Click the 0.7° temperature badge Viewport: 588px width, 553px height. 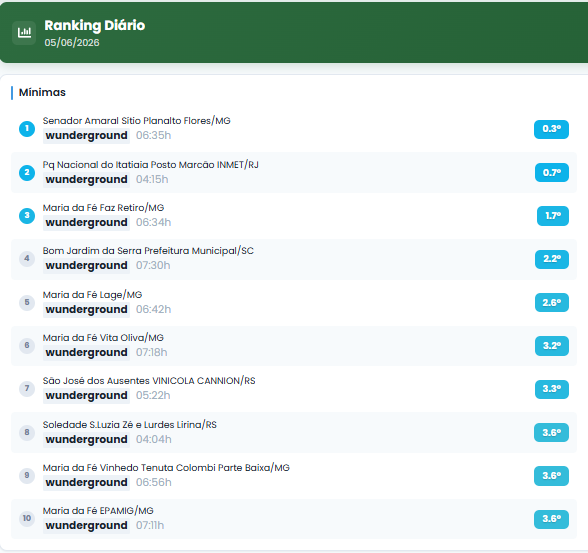coord(552,172)
